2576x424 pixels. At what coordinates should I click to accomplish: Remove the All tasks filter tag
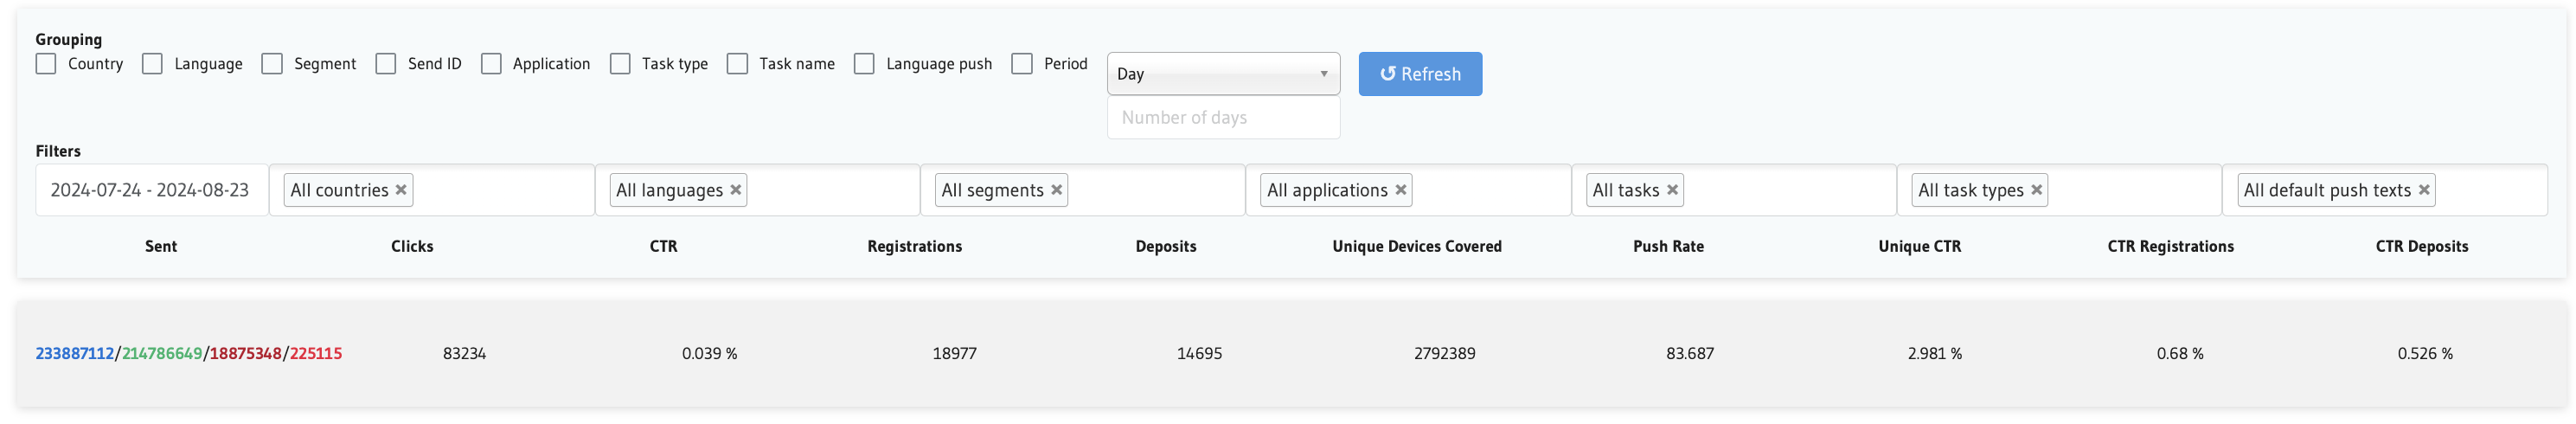pyautogui.click(x=1672, y=190)
